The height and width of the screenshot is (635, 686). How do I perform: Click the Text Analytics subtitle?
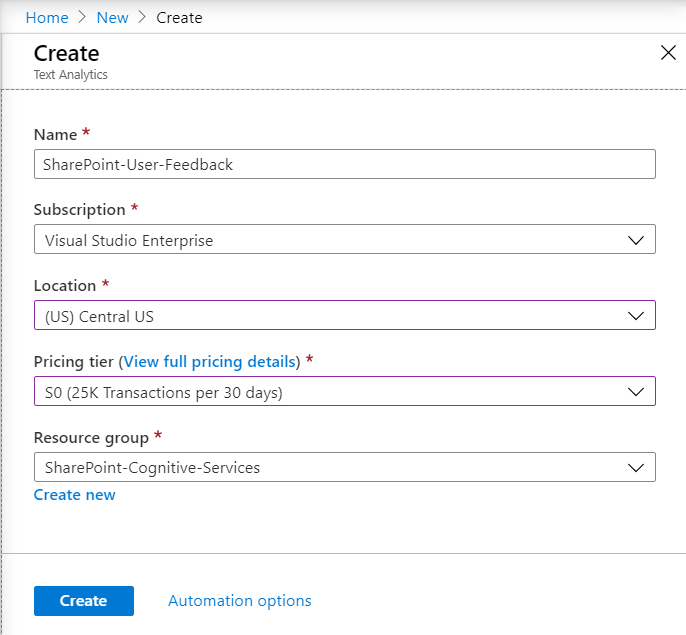71,75
